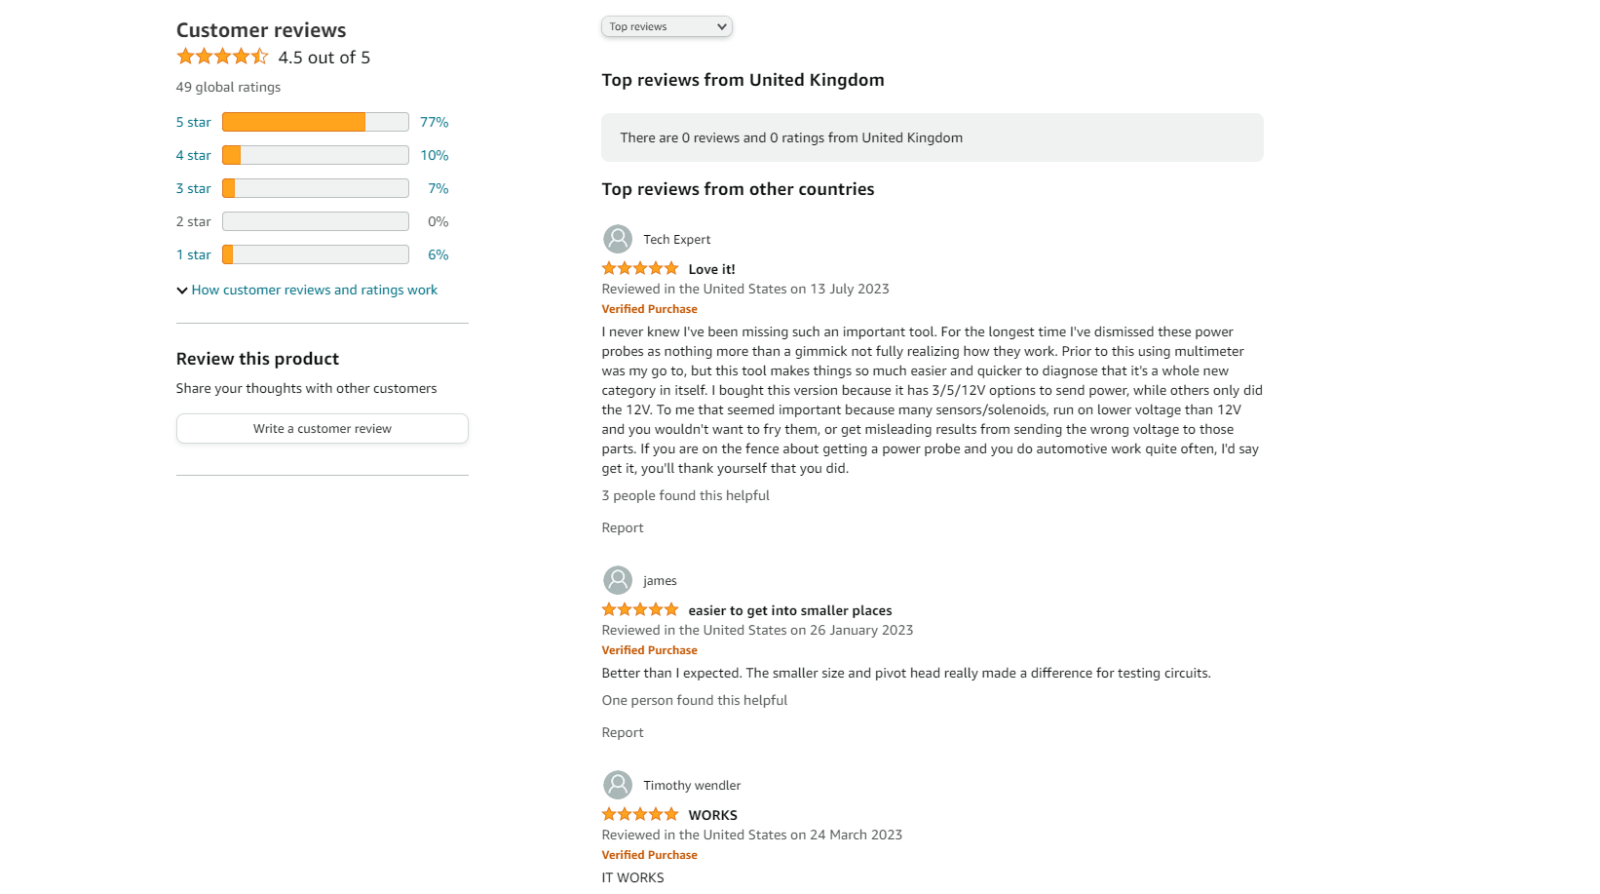Image resolution: width=1600 pixels, height=894 pixels.
Task: Click the 5 star rating histogram bar
Action: click(x=315, y=122)
